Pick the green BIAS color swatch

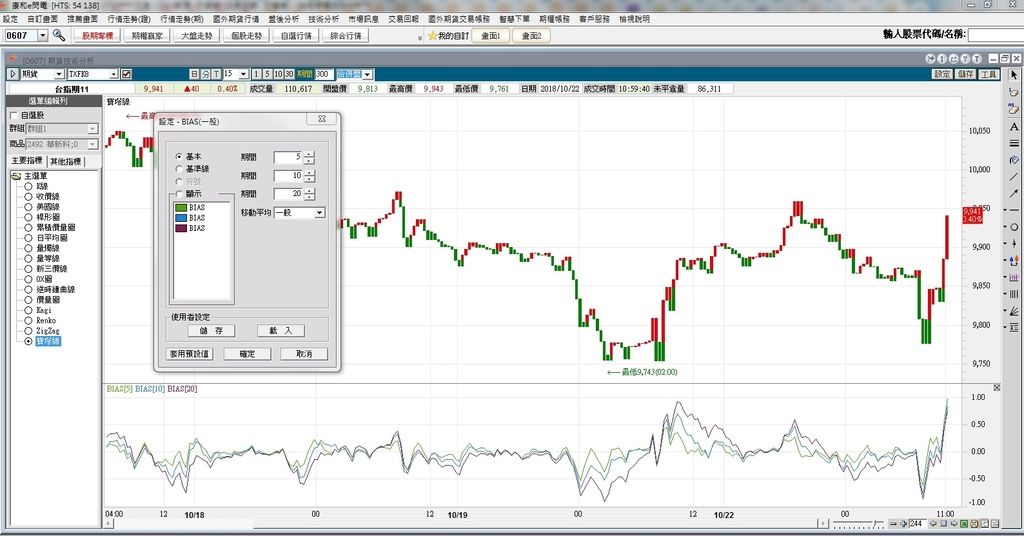(x=181, y=208)
